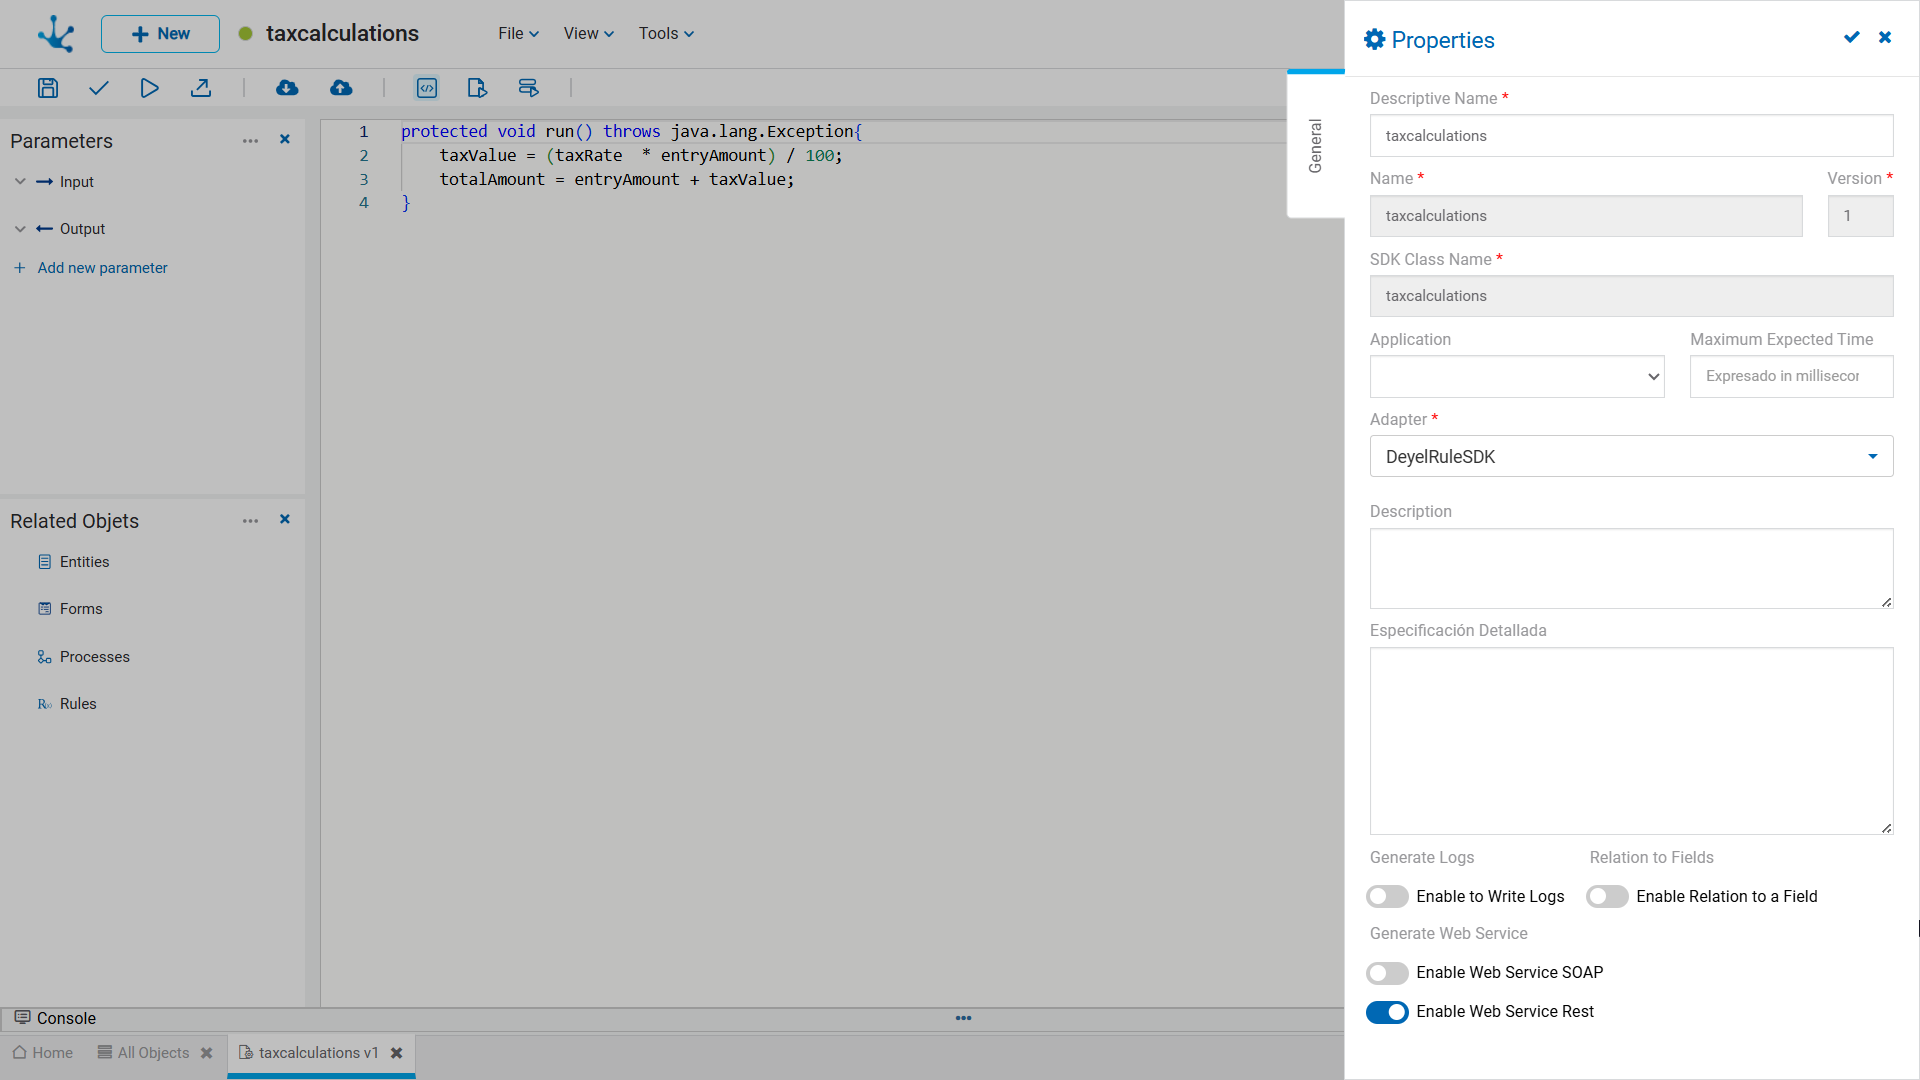This screenshot has width=1920, height=1080.
Task: Open the Application dropdown
Action: point(1517,377)
